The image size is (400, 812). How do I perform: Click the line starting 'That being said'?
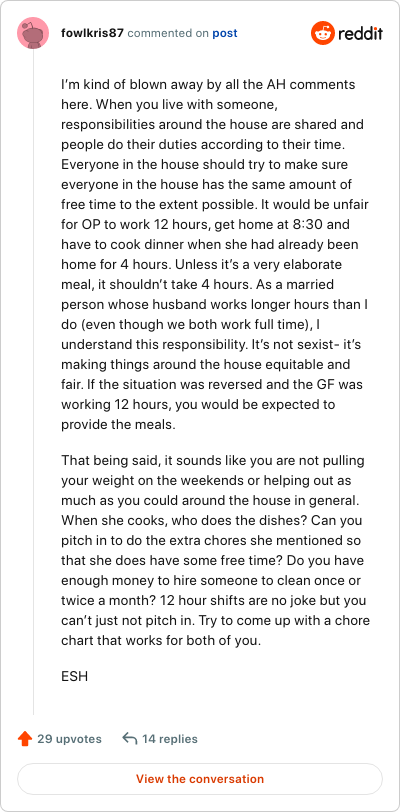click(x=213, y=461)
